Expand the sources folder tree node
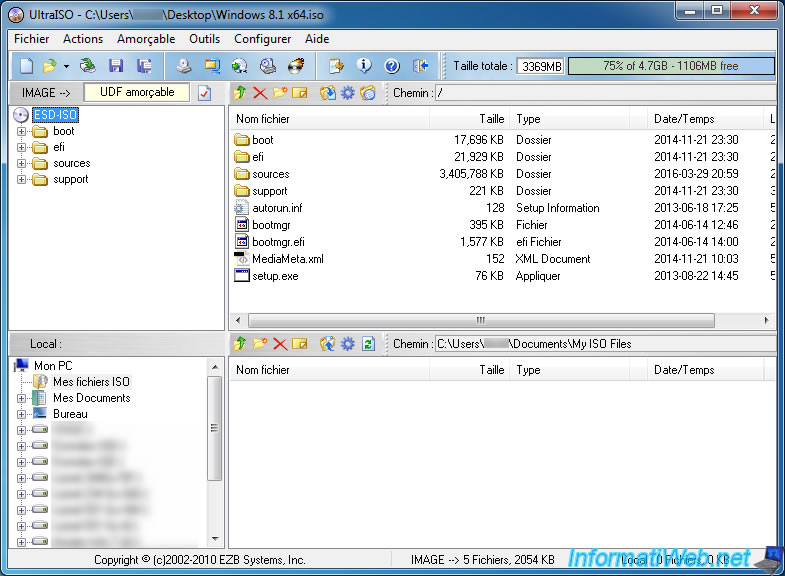Viewport: 785px width, 576px height. (21, 164)
